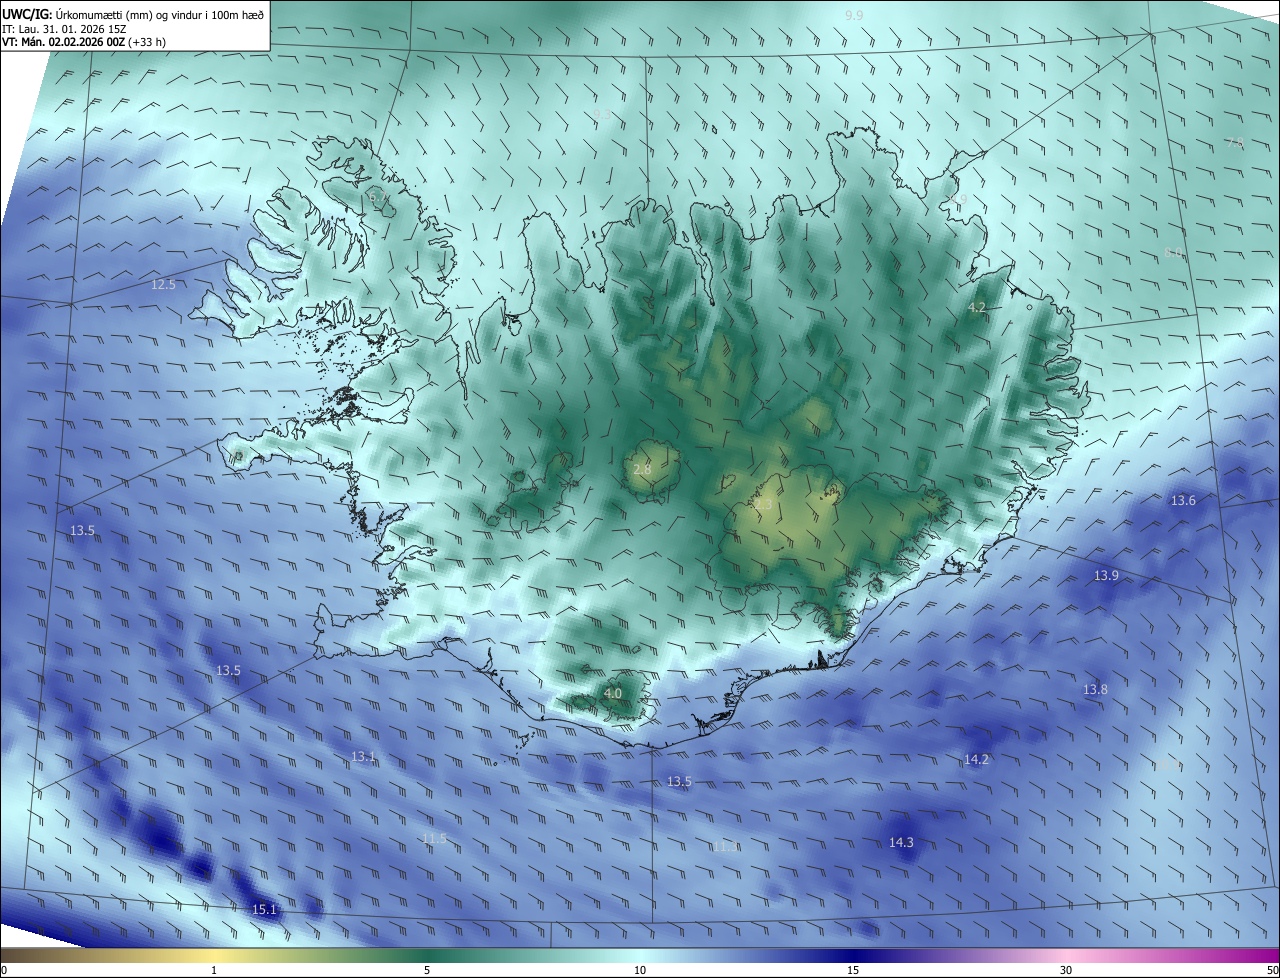Click the 'UWC/IG: Úrkomumætti (mm)' title line
This screenshot has width=1280, height=978.
pyautogui.click(x=133, y=13)
